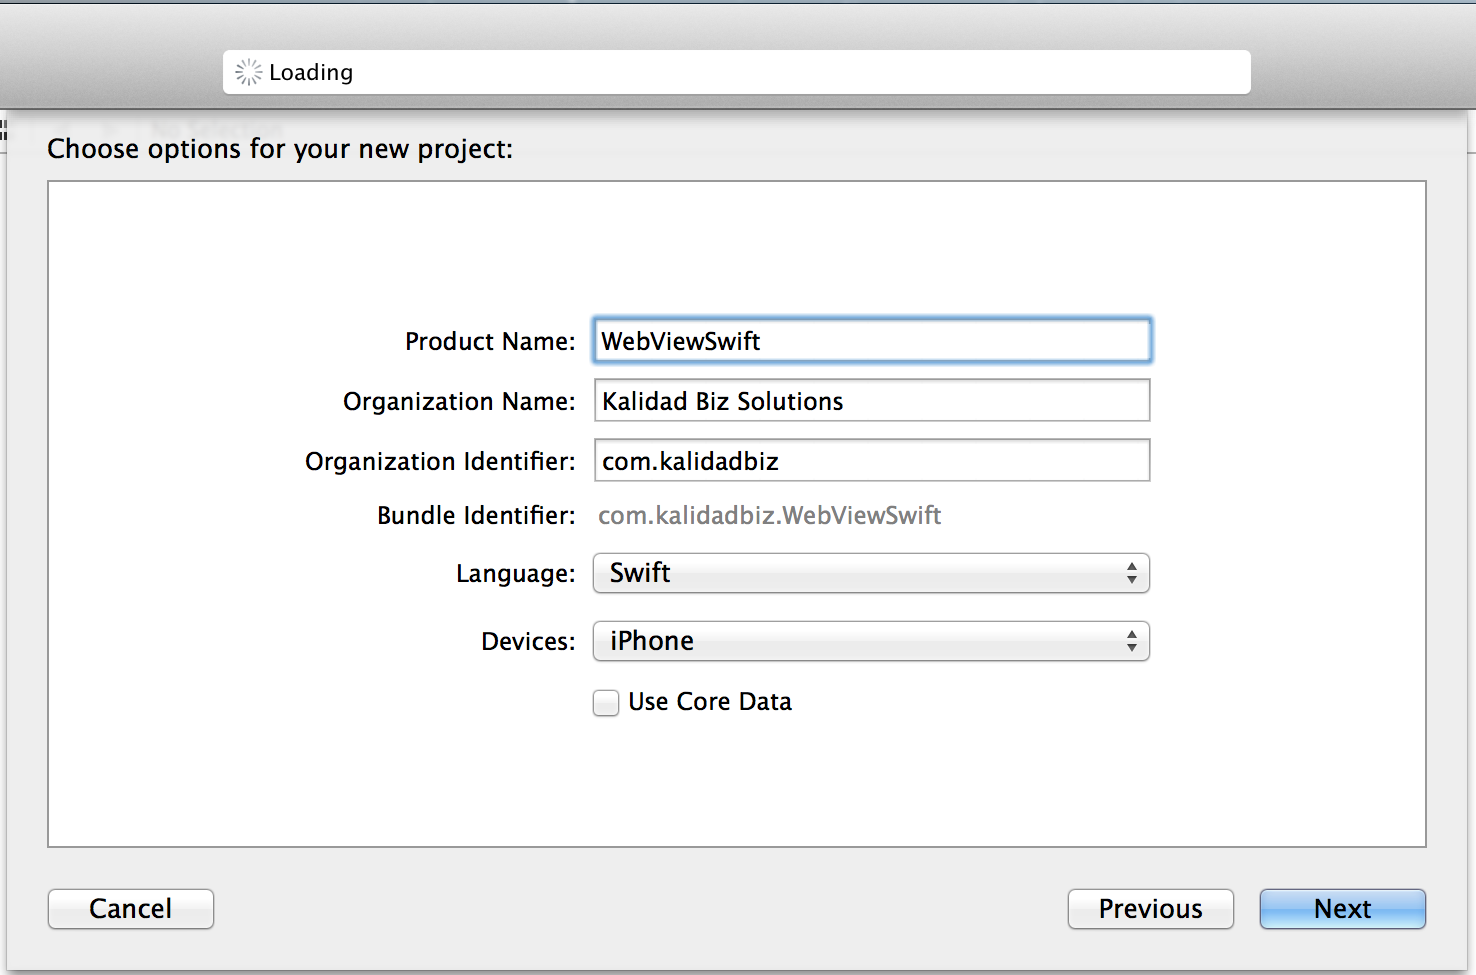Enable the Use Core Data checkbox

click(x=606, y=703)
